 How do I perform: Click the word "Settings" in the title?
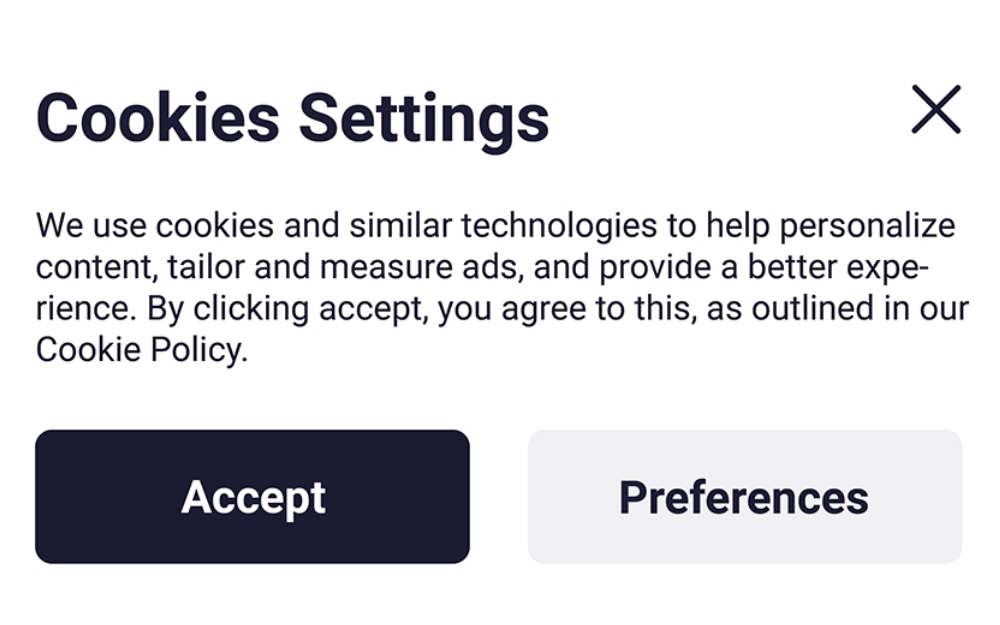[x=424, y=117]
